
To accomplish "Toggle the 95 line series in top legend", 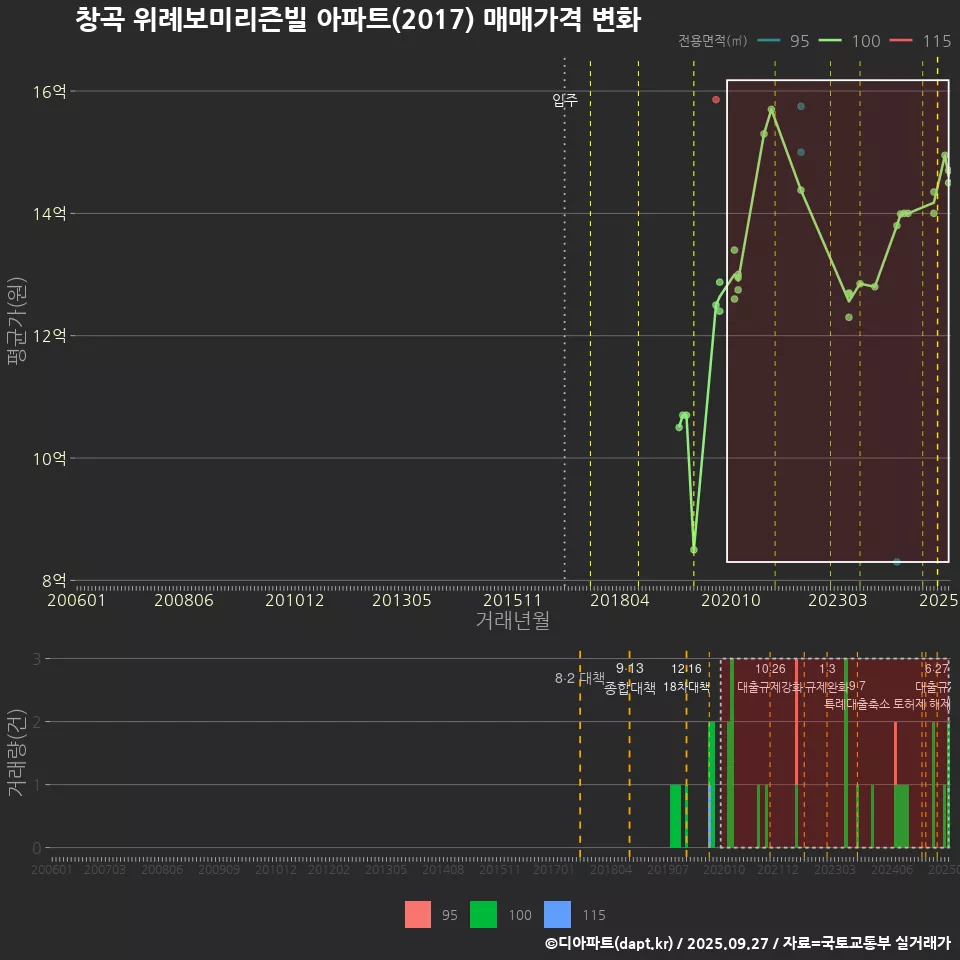I will coord(783,41).
